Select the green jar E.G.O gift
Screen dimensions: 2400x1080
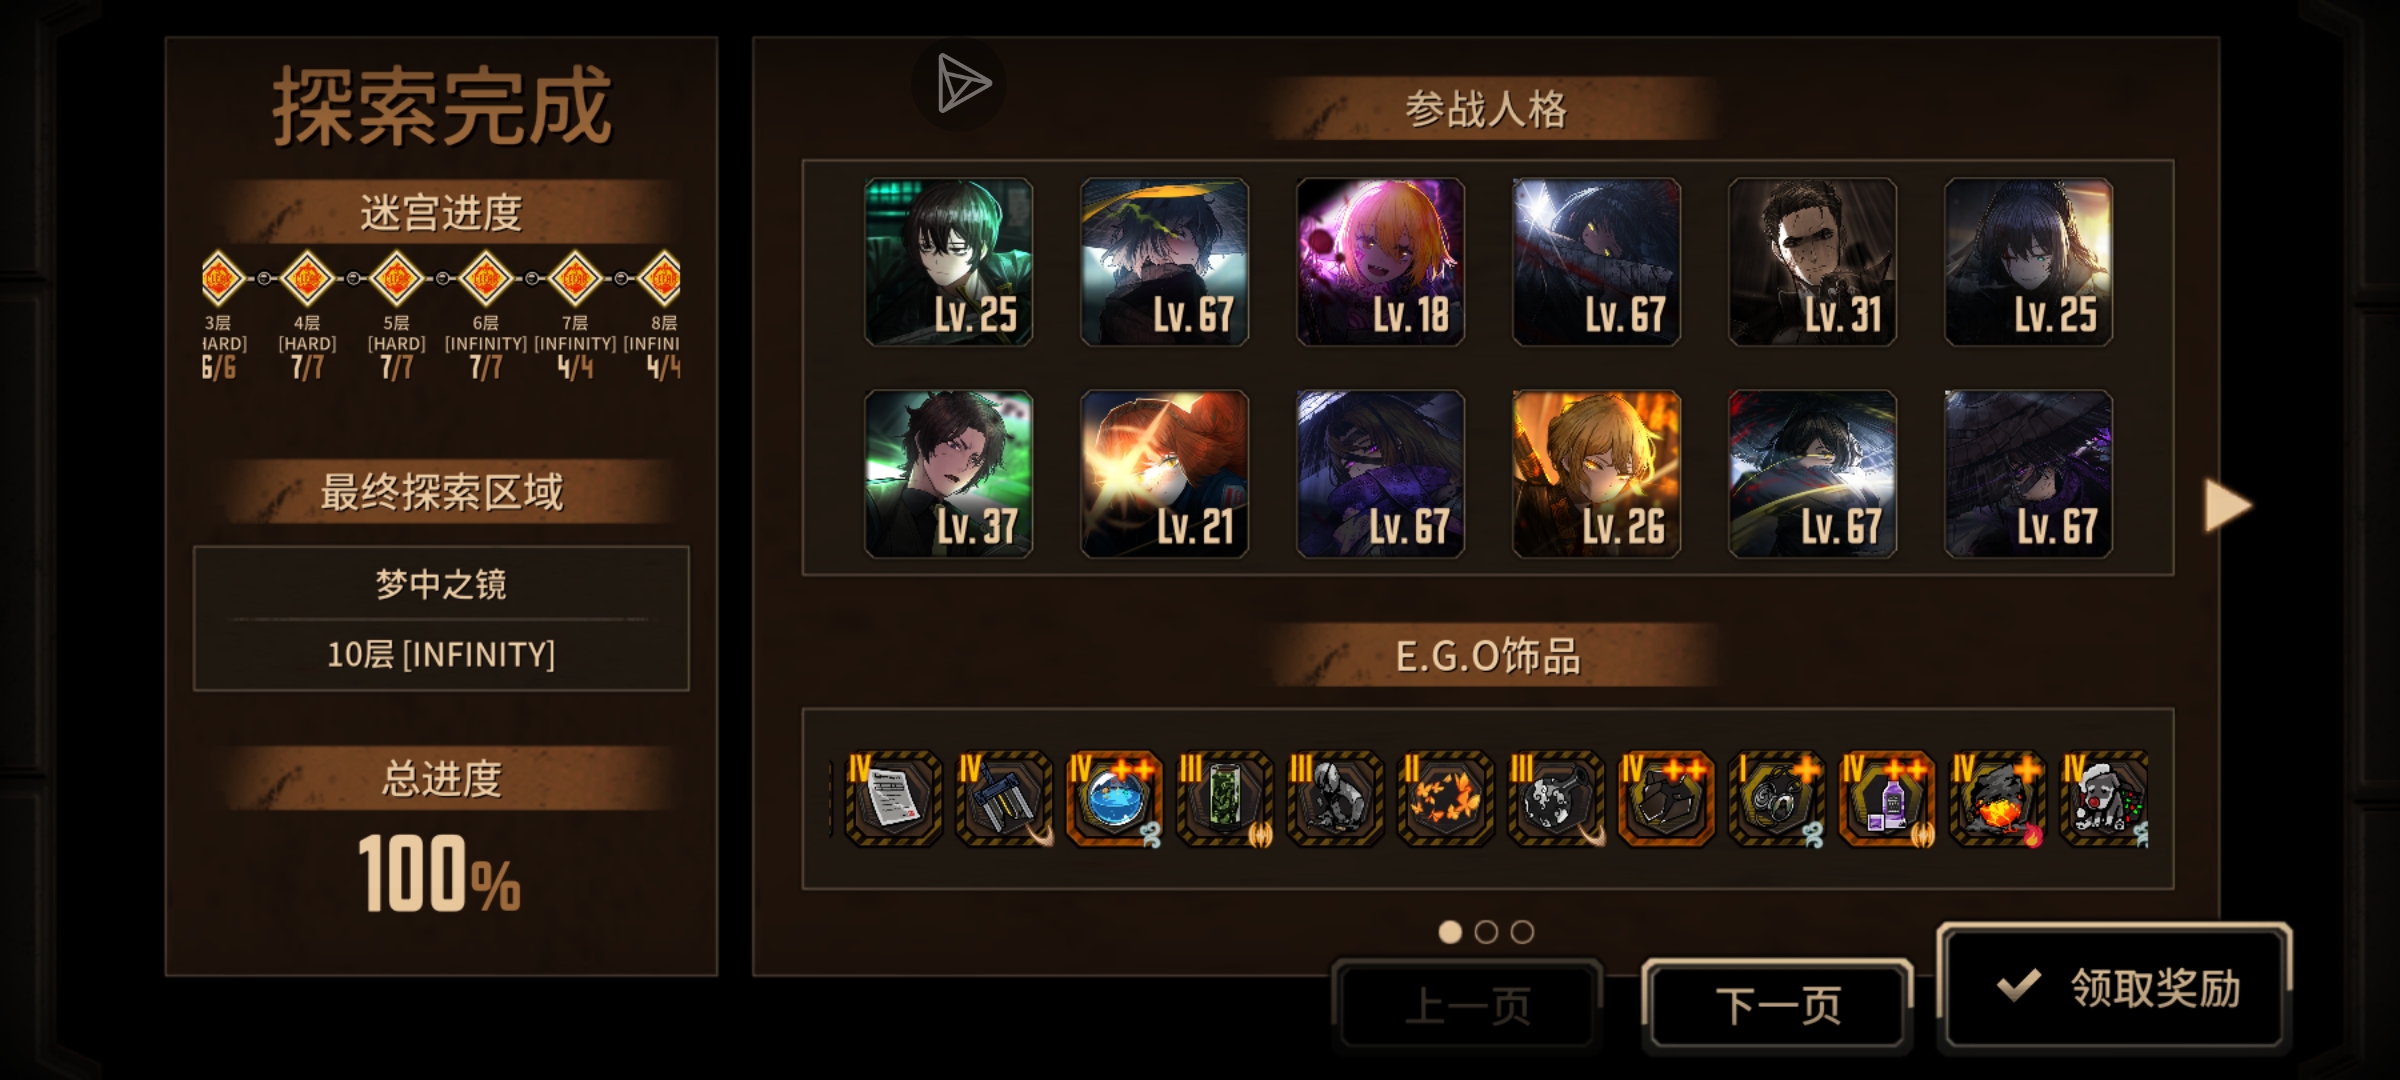pos(1224,799)
